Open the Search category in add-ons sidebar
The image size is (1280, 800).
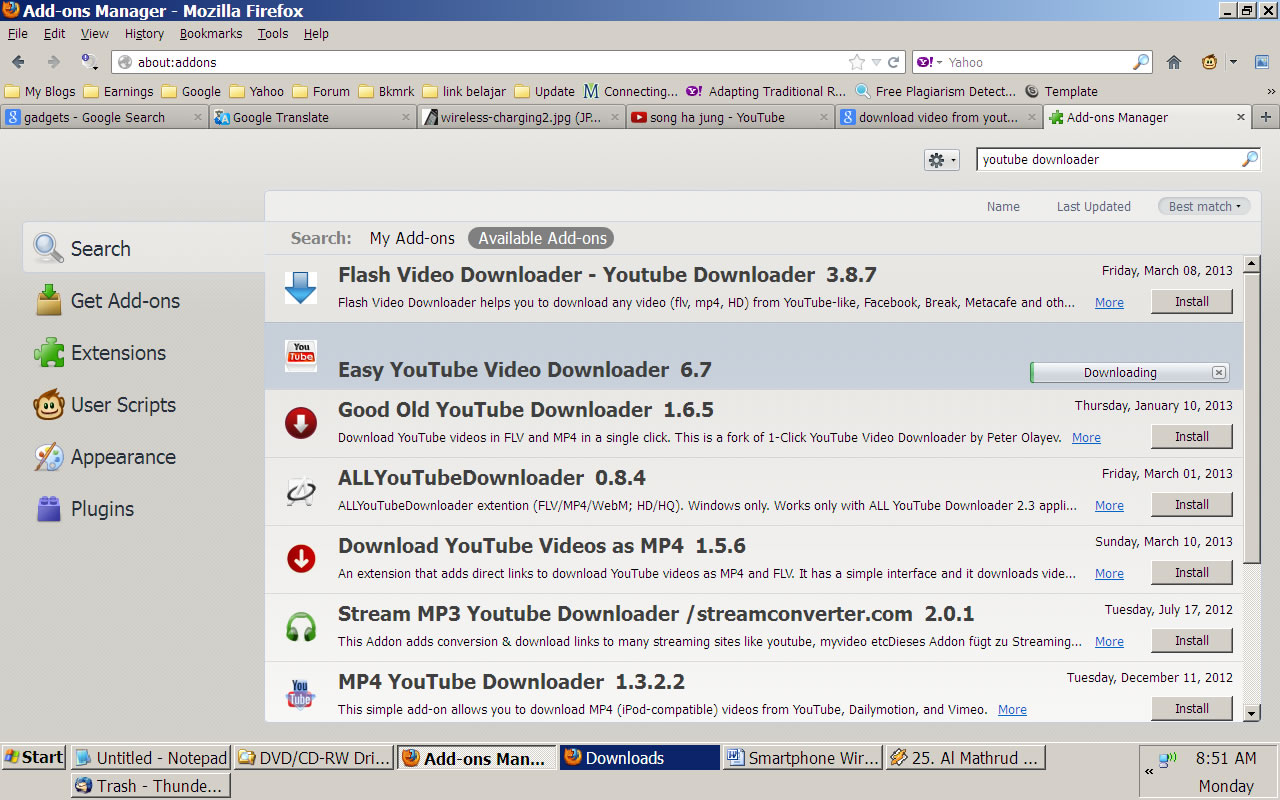click(143, 248)
